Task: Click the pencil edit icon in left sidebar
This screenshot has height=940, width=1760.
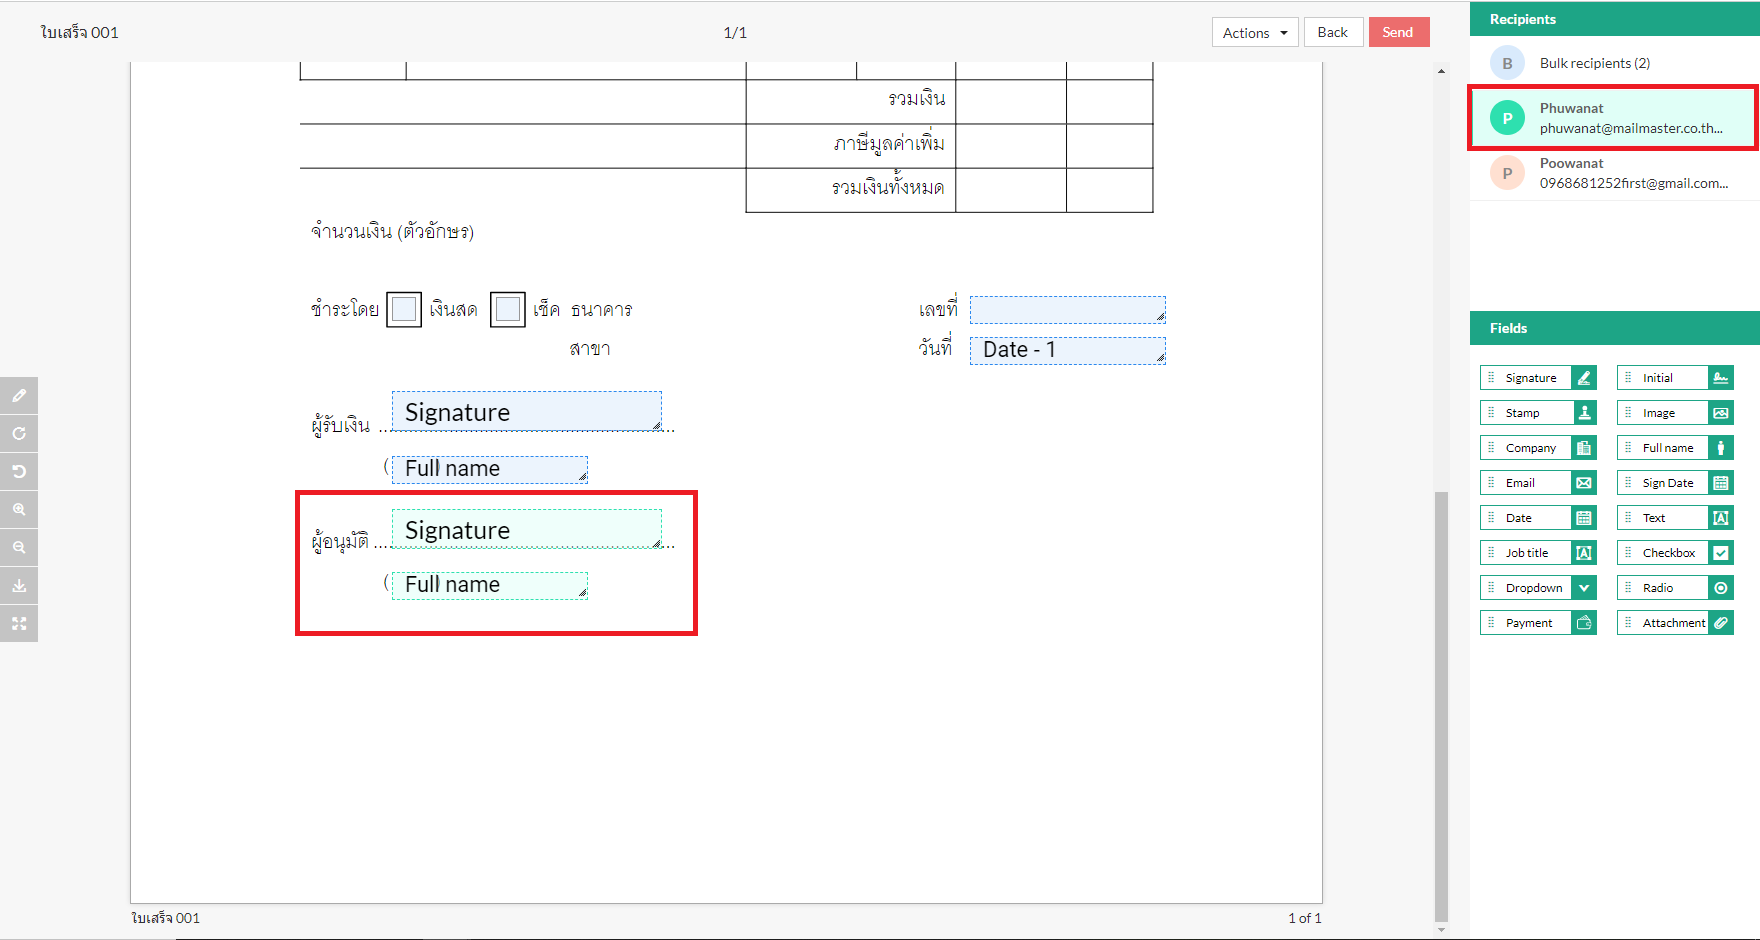Action: [x=19, y=396]
